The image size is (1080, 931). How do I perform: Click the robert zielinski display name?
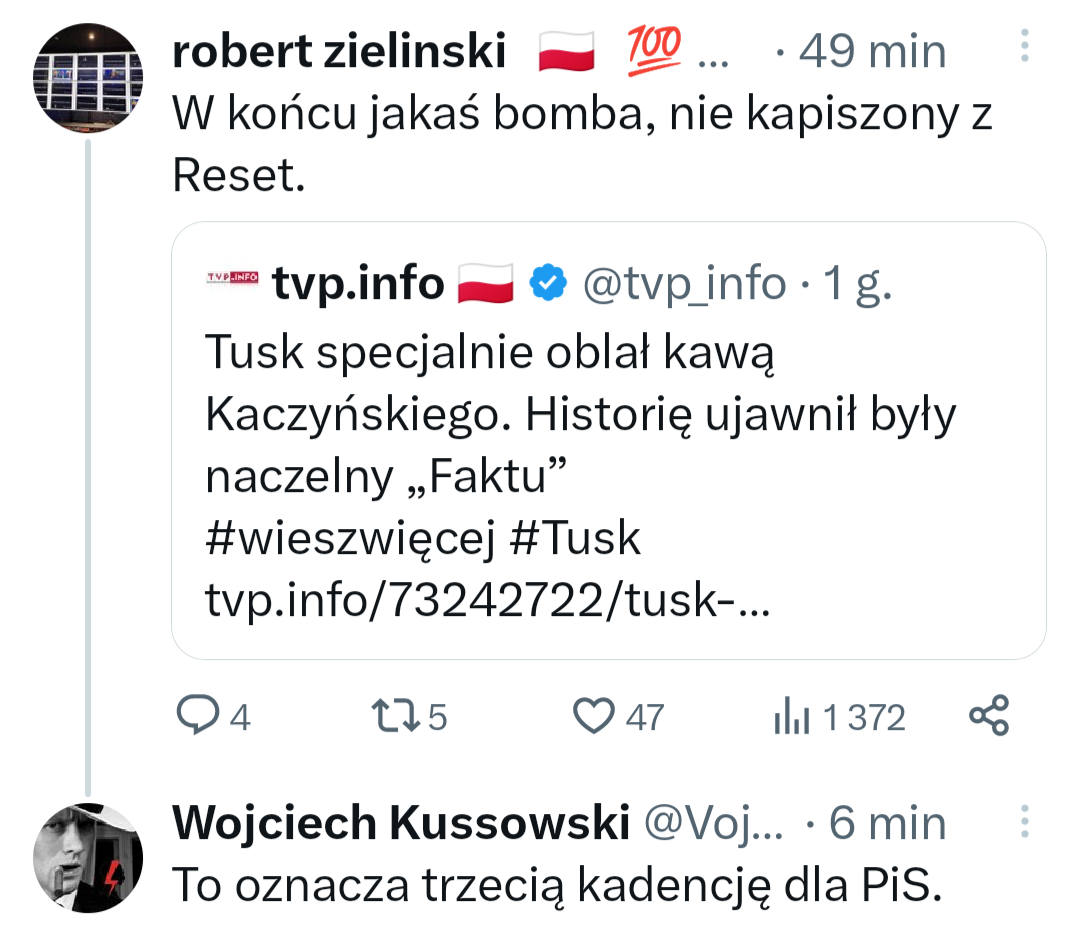click(340, 51)
